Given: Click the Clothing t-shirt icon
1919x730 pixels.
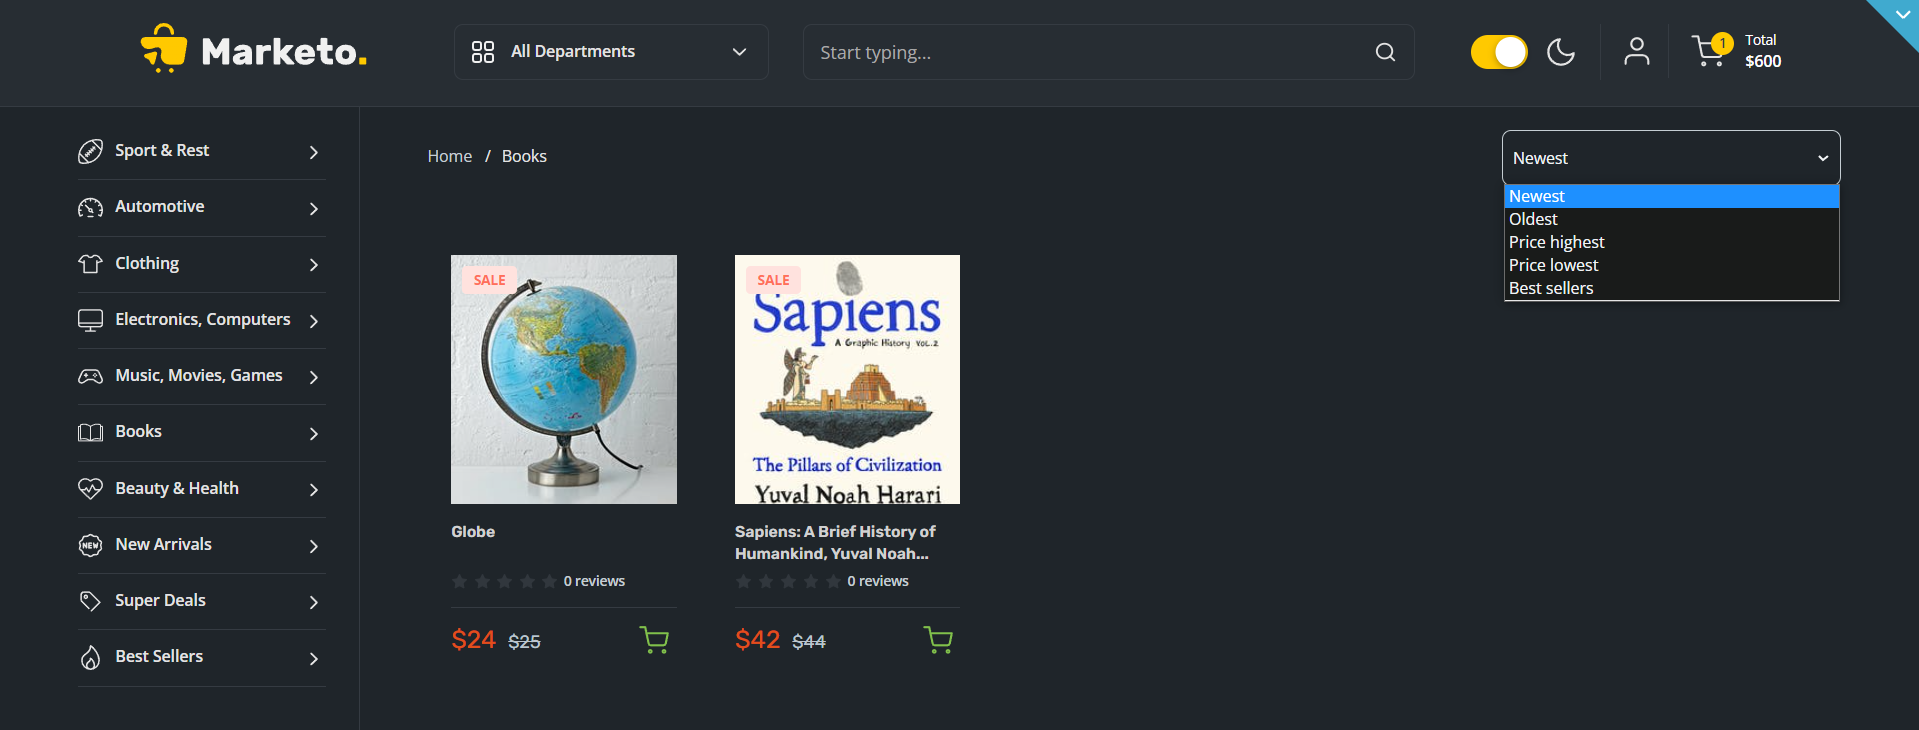Looking at the screenshot, I should click(x=90, y=264).
